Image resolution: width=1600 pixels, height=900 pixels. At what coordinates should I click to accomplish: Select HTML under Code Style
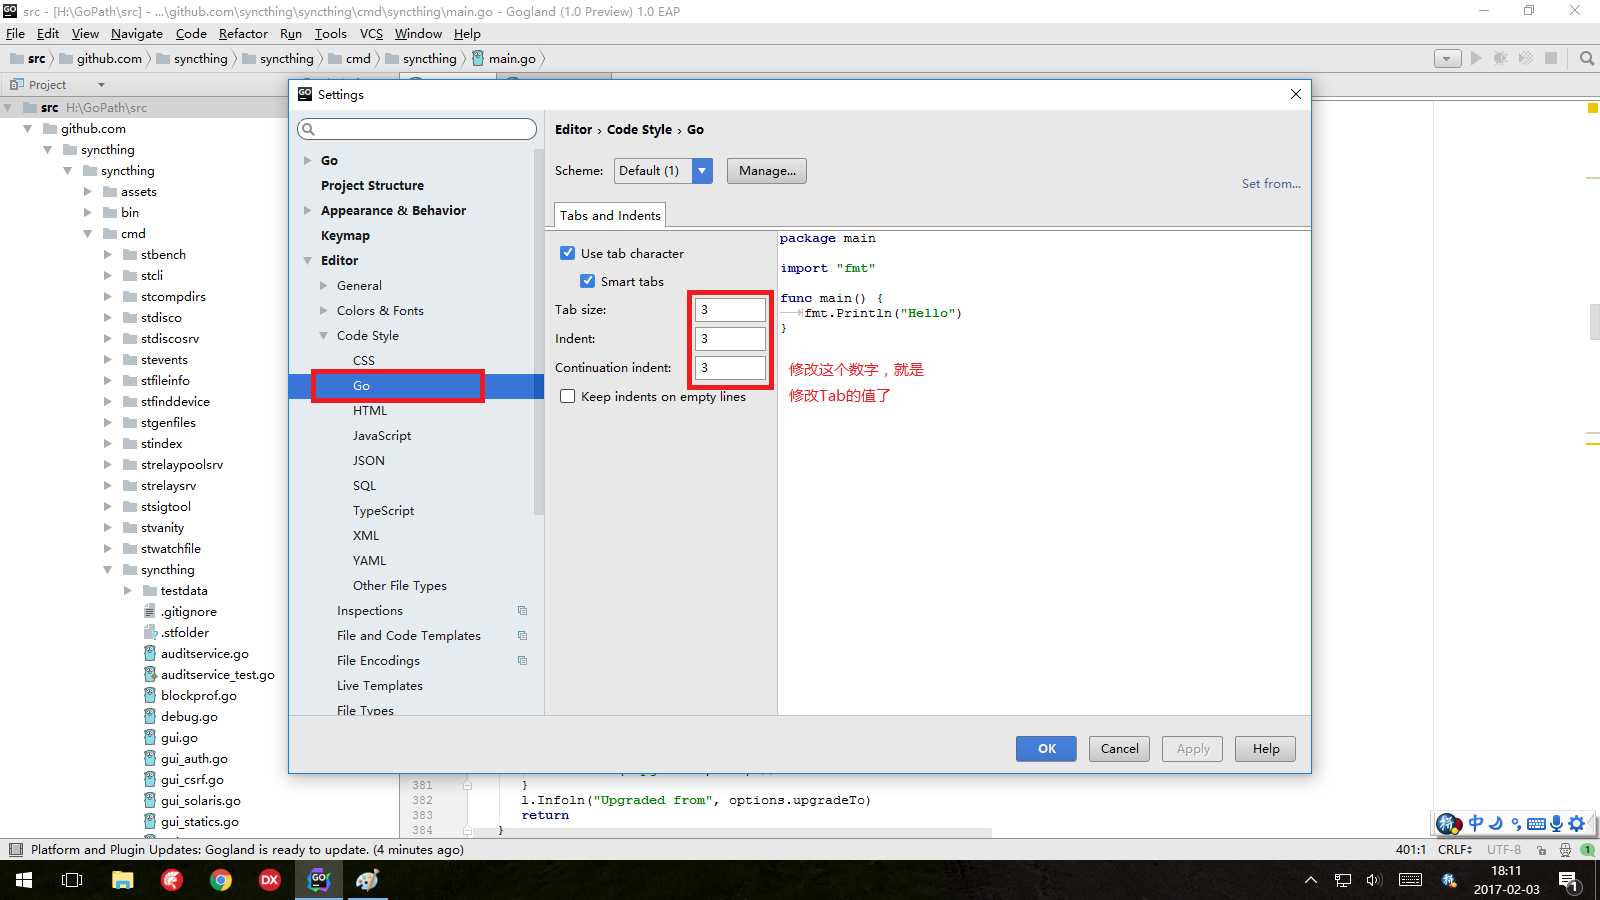370,410
